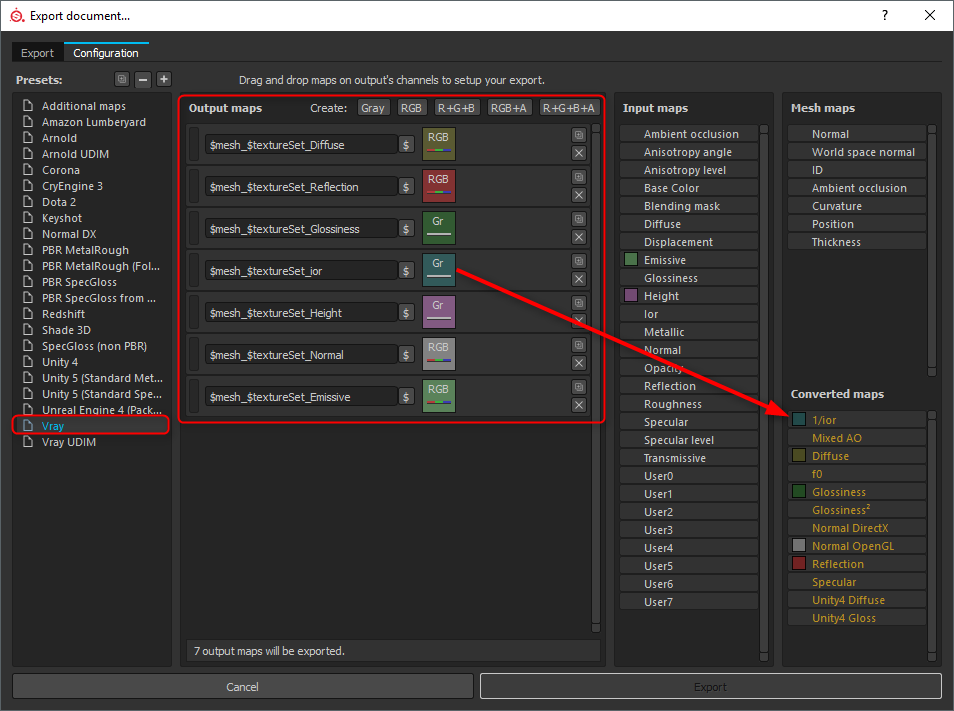Duplicate the Normal output map row
The width and height of the screenshot is (954, 711).
click(x=579, y=345)
